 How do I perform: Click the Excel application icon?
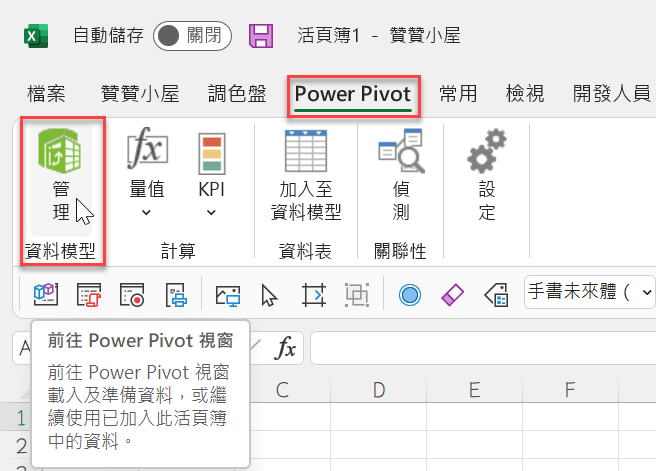[36, 36]
